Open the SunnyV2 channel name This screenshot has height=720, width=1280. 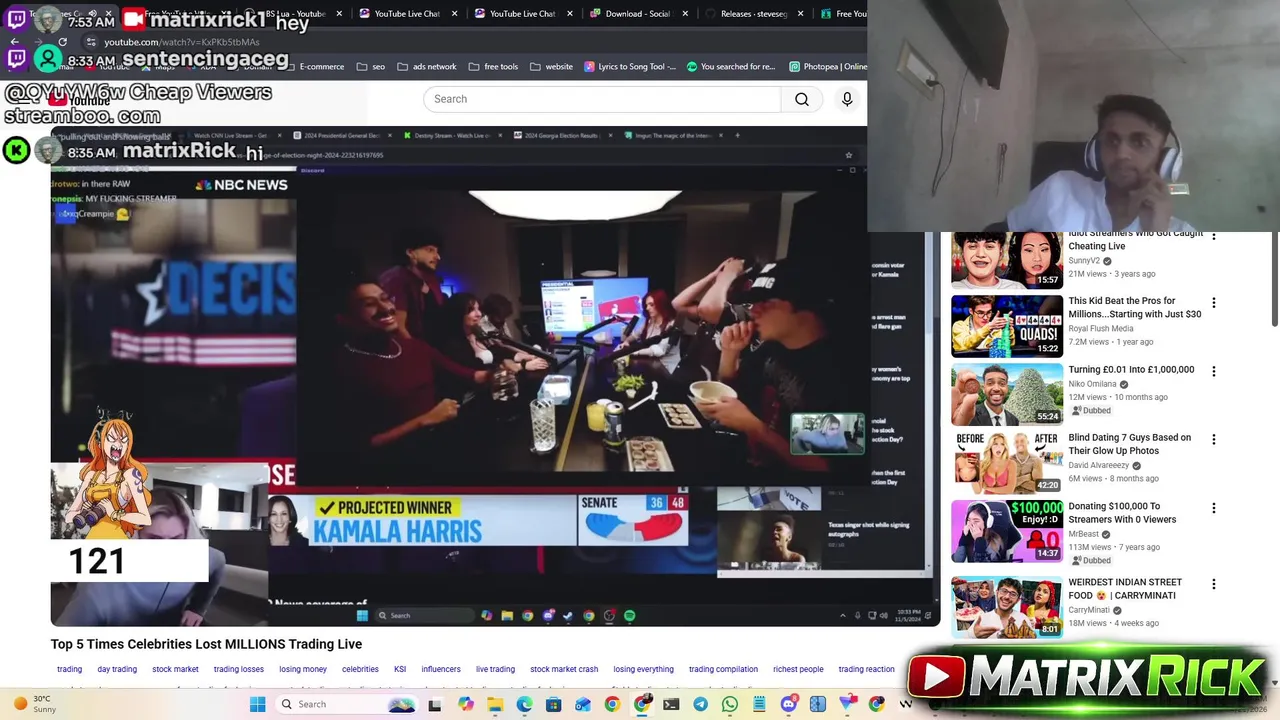pyautogui.click(x=1084, y=261)
